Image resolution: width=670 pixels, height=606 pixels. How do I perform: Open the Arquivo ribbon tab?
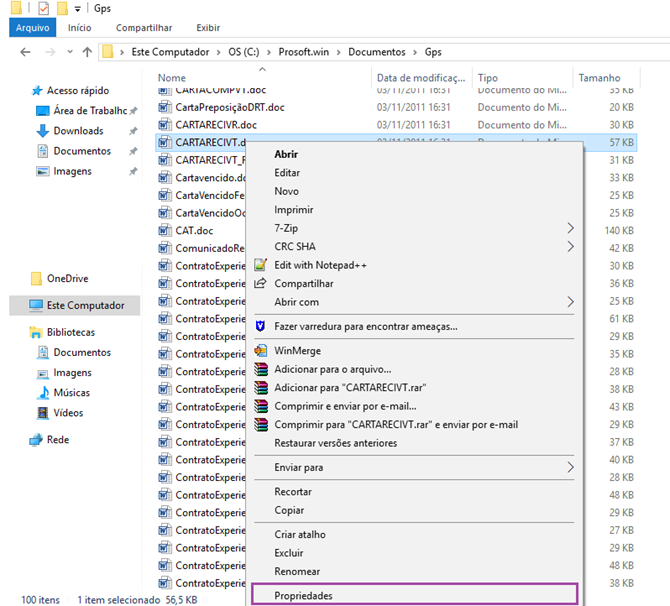tap(32, 28)
